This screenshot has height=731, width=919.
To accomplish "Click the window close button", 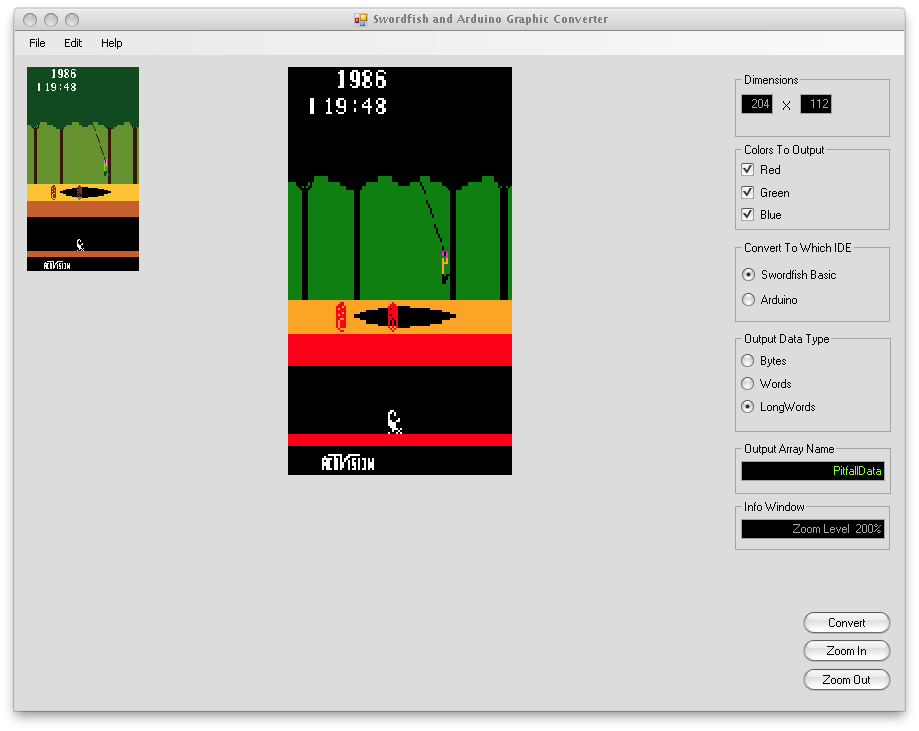I will pos(30,20).
